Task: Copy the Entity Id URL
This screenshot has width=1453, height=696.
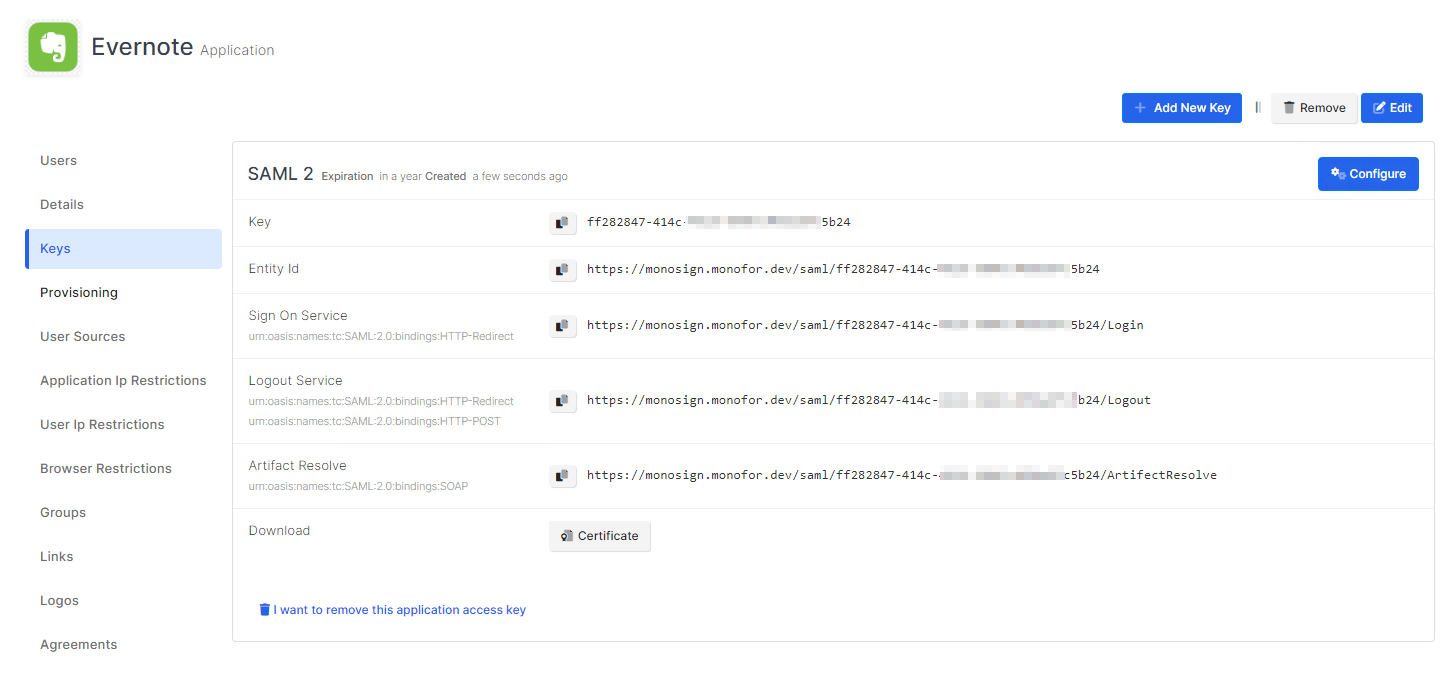Action: [563, 269]
